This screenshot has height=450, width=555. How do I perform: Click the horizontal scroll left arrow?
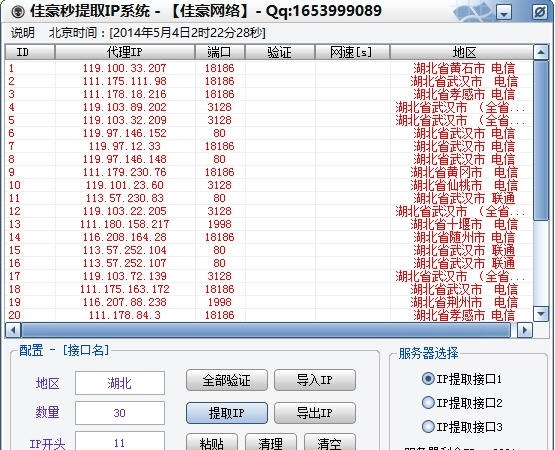coord(13,330)
